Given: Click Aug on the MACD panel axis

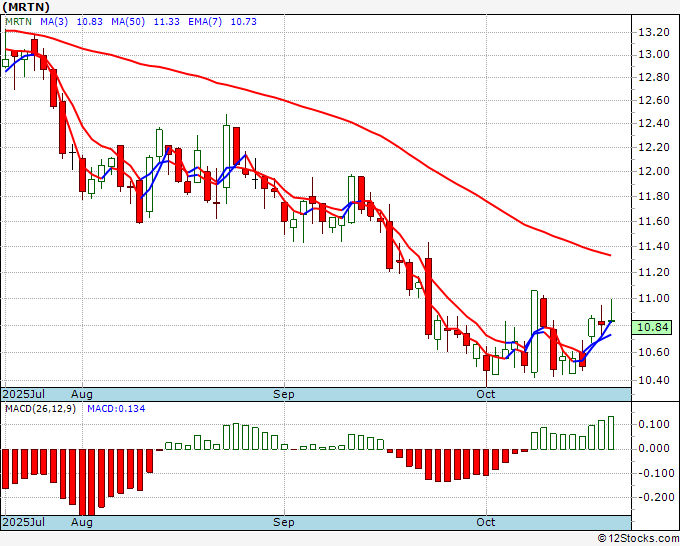Looking at the screenshot, I should [82, 522].
